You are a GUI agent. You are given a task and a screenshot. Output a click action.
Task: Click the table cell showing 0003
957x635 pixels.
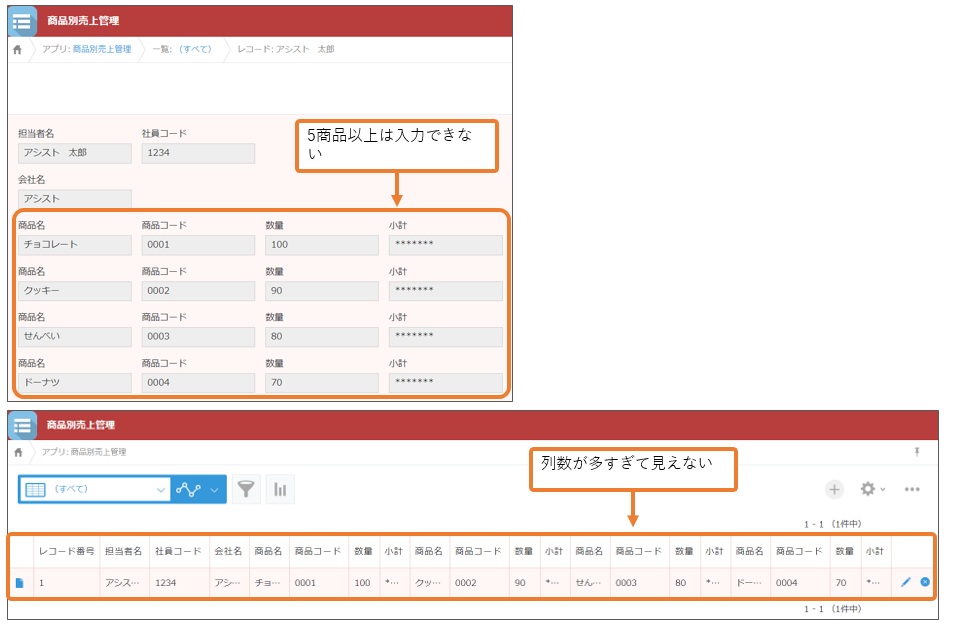[x=640, y=583]
